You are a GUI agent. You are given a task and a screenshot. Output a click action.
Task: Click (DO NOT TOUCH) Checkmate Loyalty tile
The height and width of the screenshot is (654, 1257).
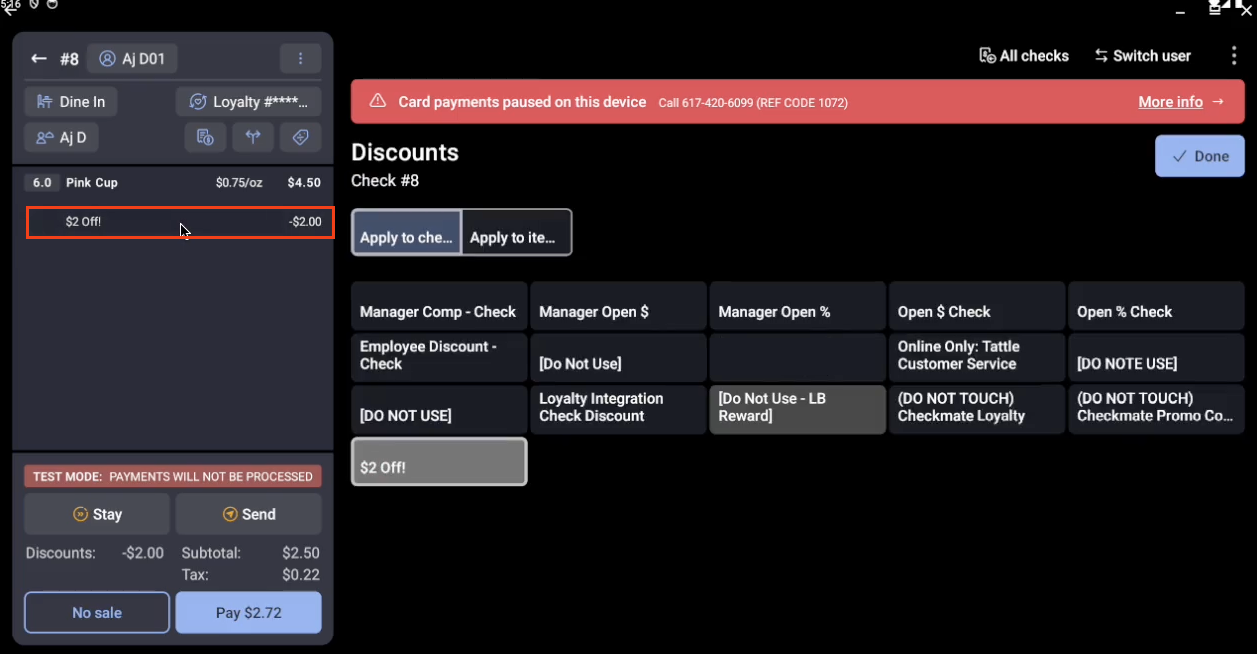click(x=976, y=410)
